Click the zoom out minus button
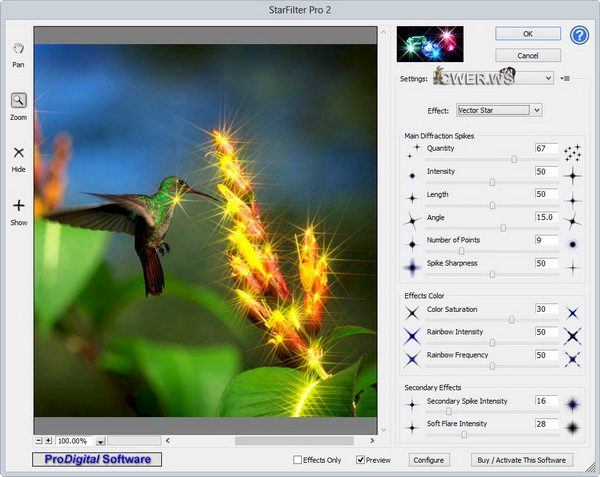The height and width of the screenshot is (477, 600). pos(38,440)
